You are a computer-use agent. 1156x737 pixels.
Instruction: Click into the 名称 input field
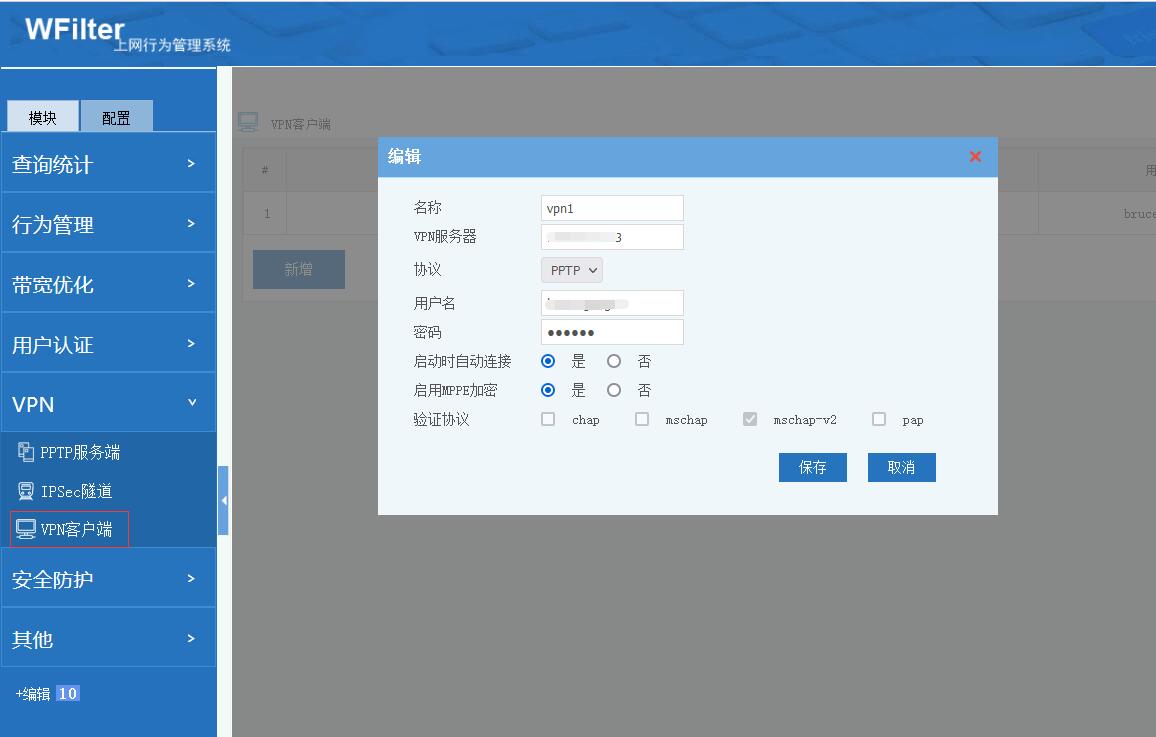[x=612, y=208]
